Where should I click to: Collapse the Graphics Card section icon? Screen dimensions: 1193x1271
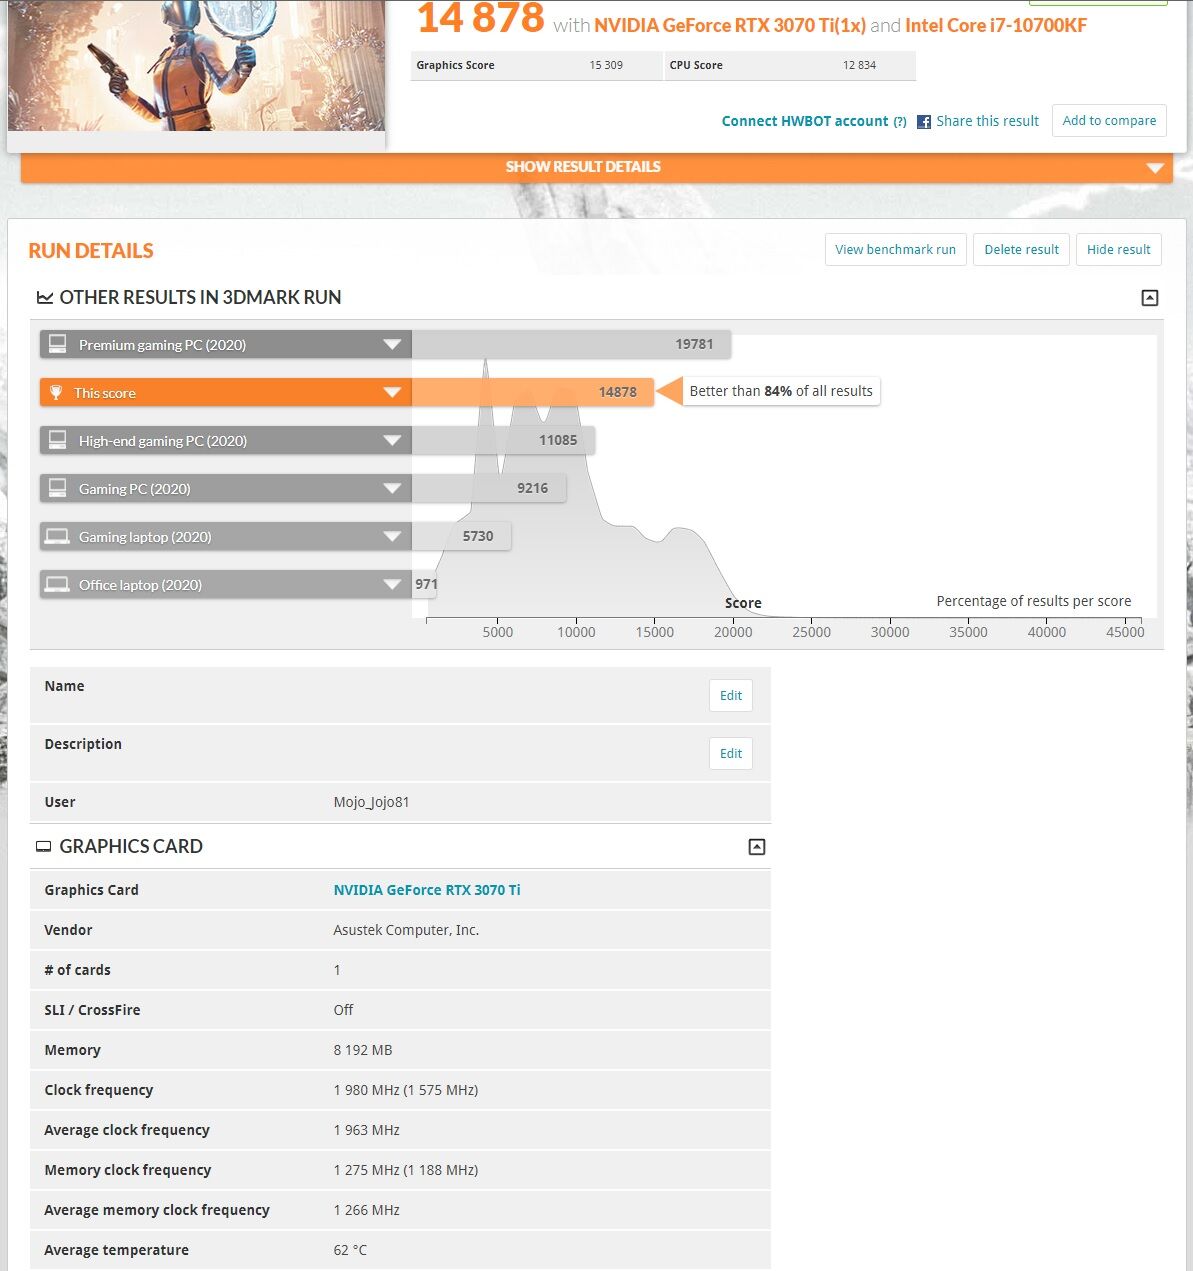pos(757,847)
